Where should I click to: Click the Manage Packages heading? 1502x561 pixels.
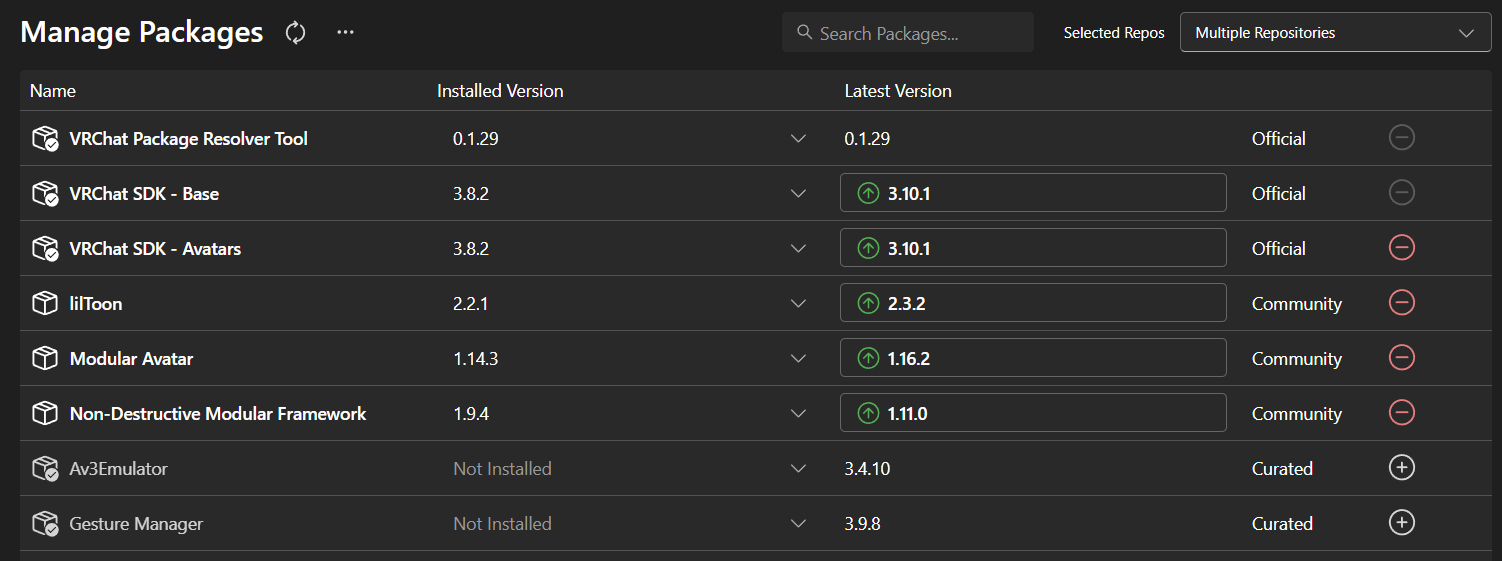[x=142, y=32]
